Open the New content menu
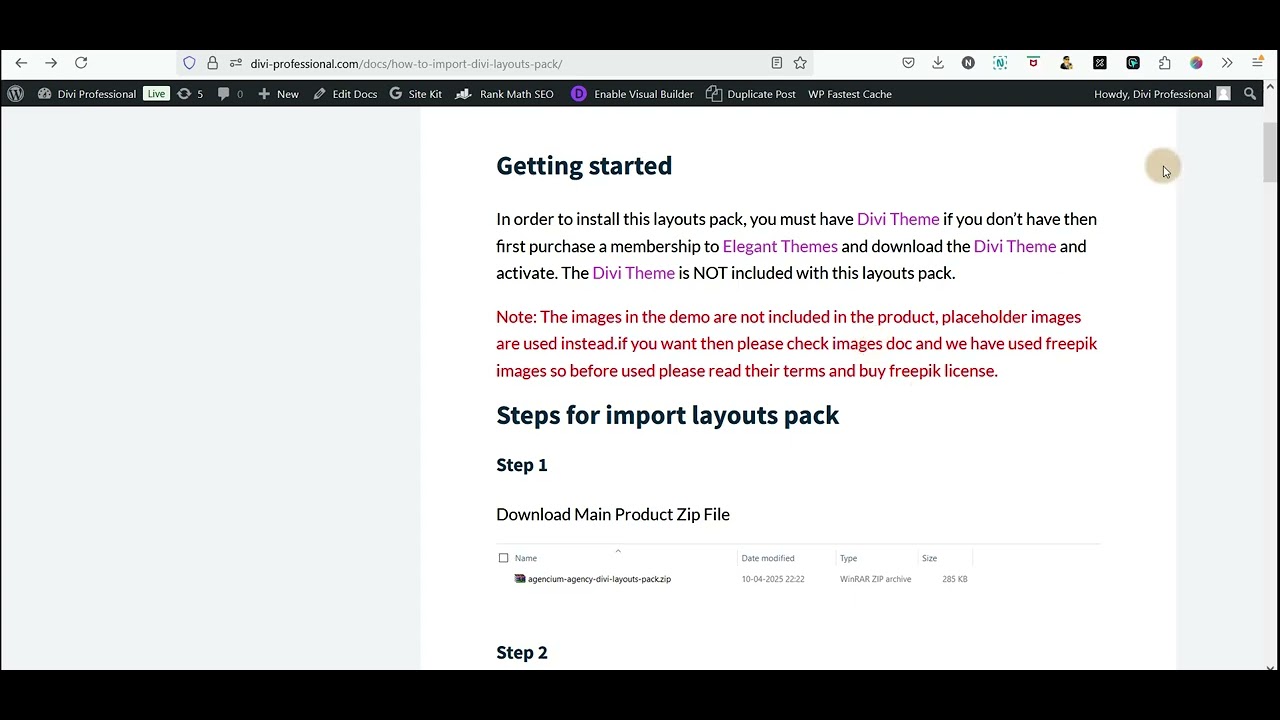Image resolution: width=1280 pixels, height=720 pixels. pos(278,94)
